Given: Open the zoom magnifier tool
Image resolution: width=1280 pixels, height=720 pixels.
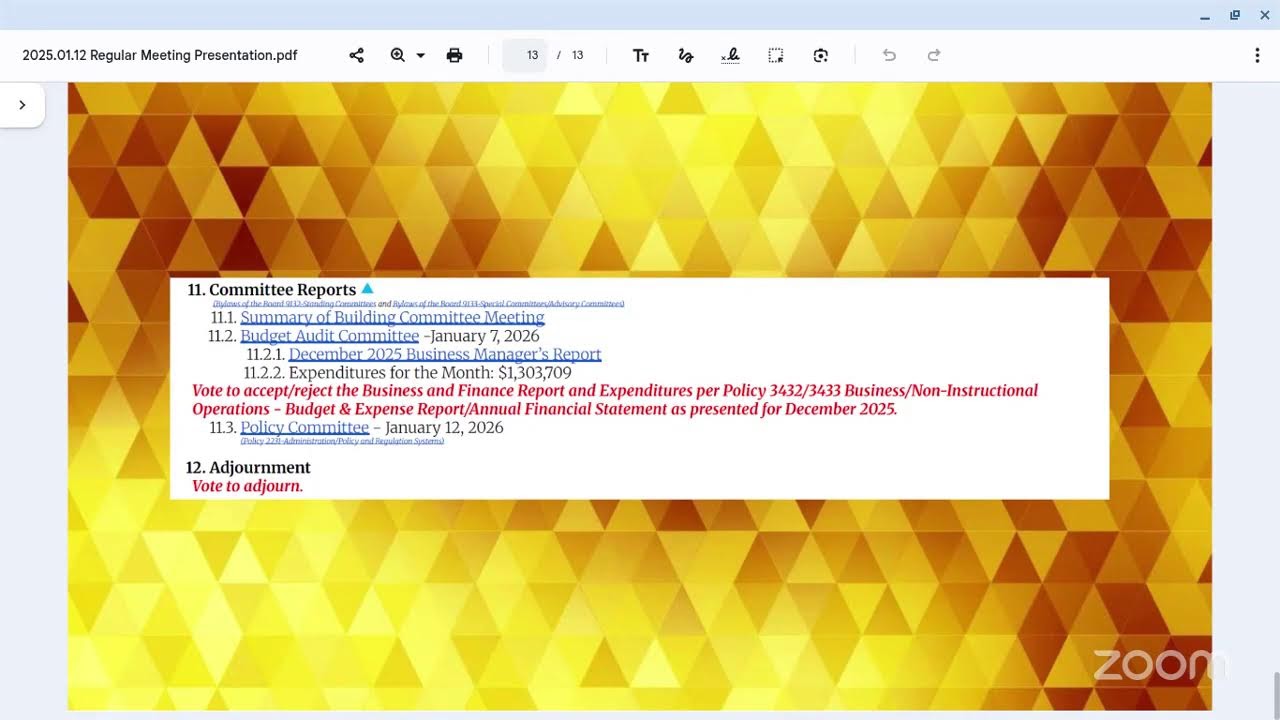Looking at the screenshot, I should point(398,56).
